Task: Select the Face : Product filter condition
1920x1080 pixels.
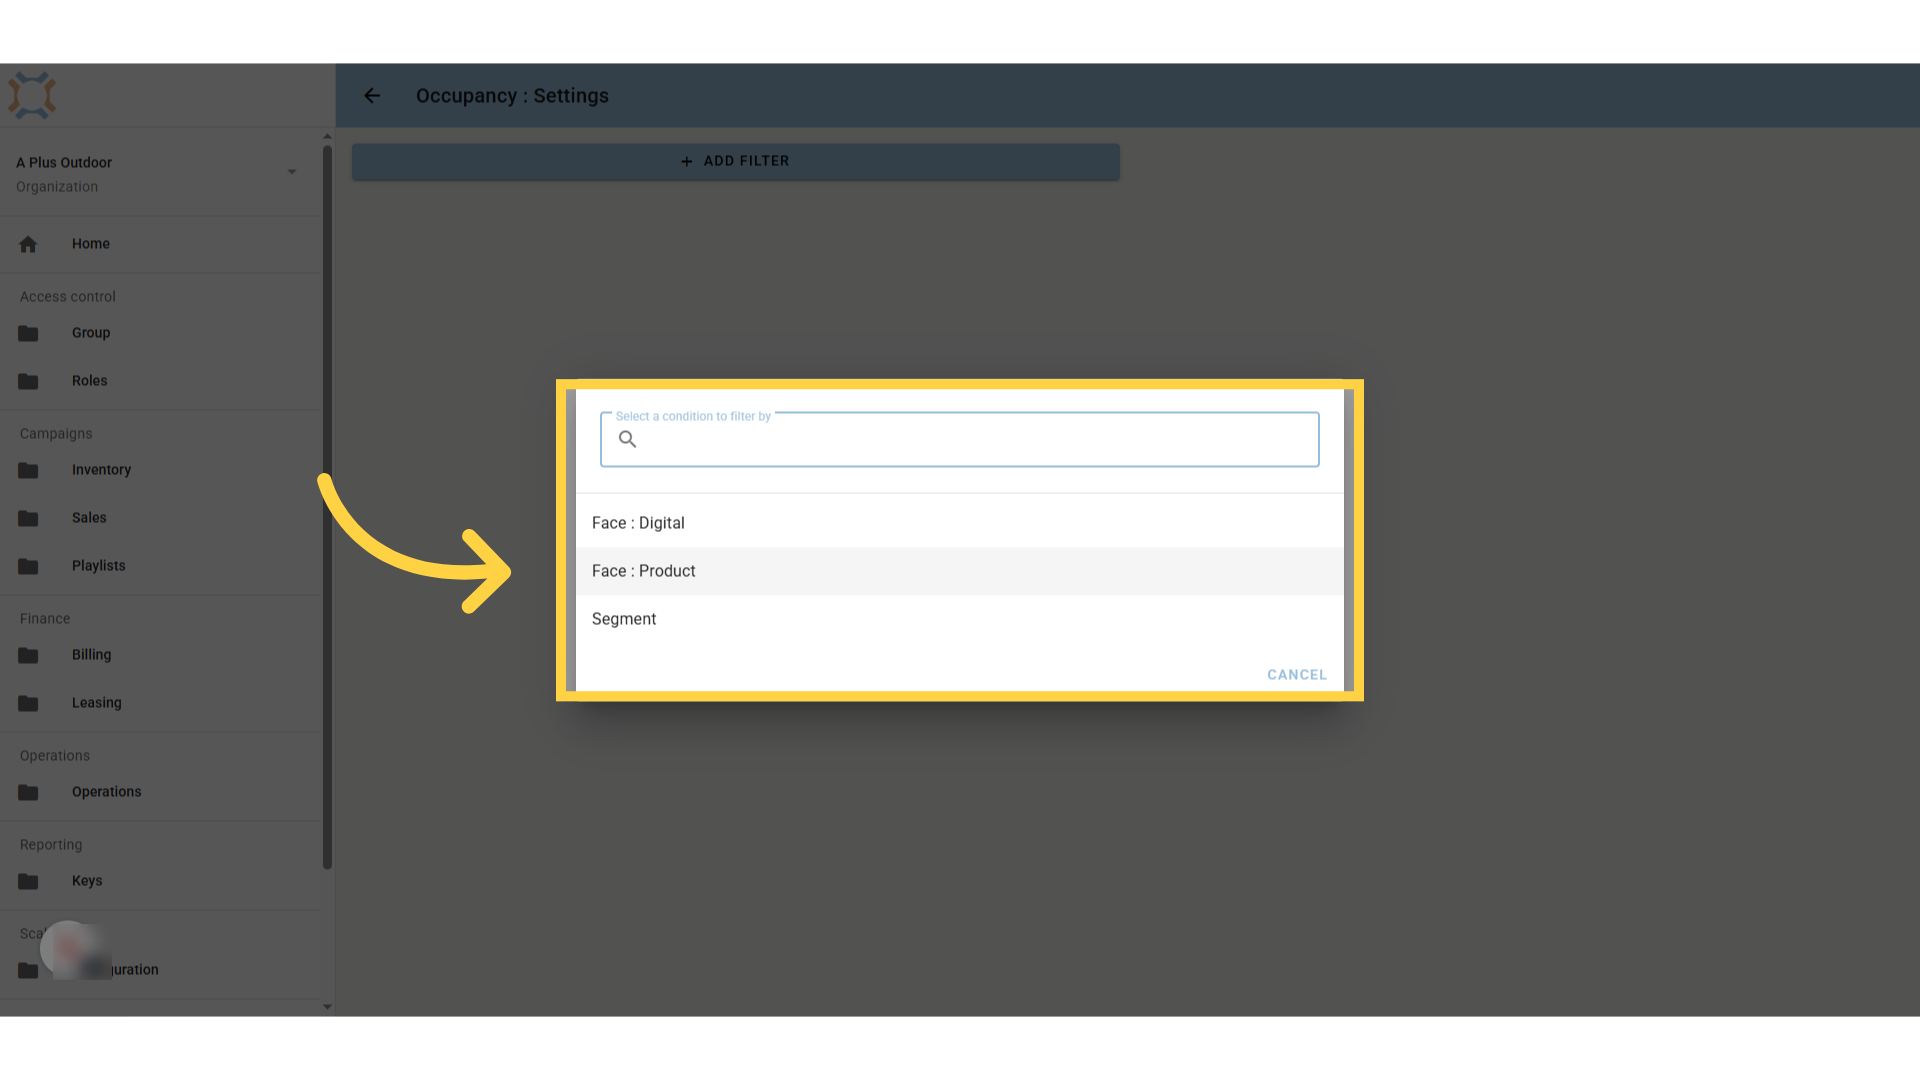Action: pyautogui.click(x=960, y=571)
